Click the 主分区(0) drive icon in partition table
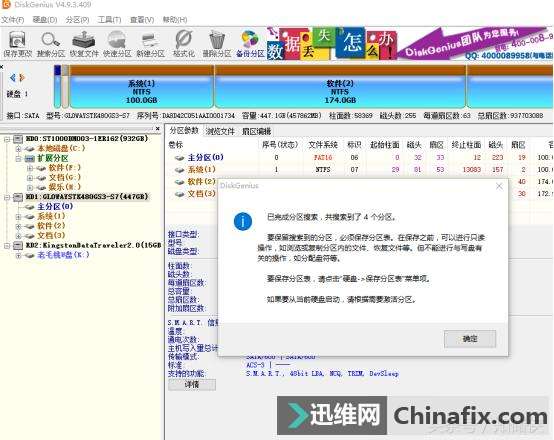 (179, 158)
